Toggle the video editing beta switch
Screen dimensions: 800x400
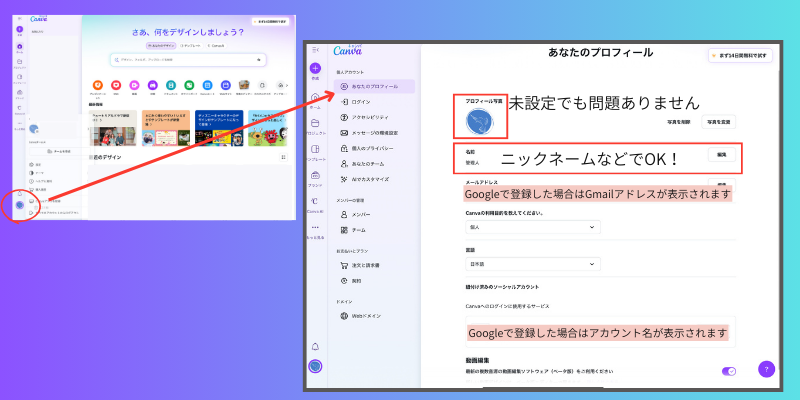(x=729, y=371)
